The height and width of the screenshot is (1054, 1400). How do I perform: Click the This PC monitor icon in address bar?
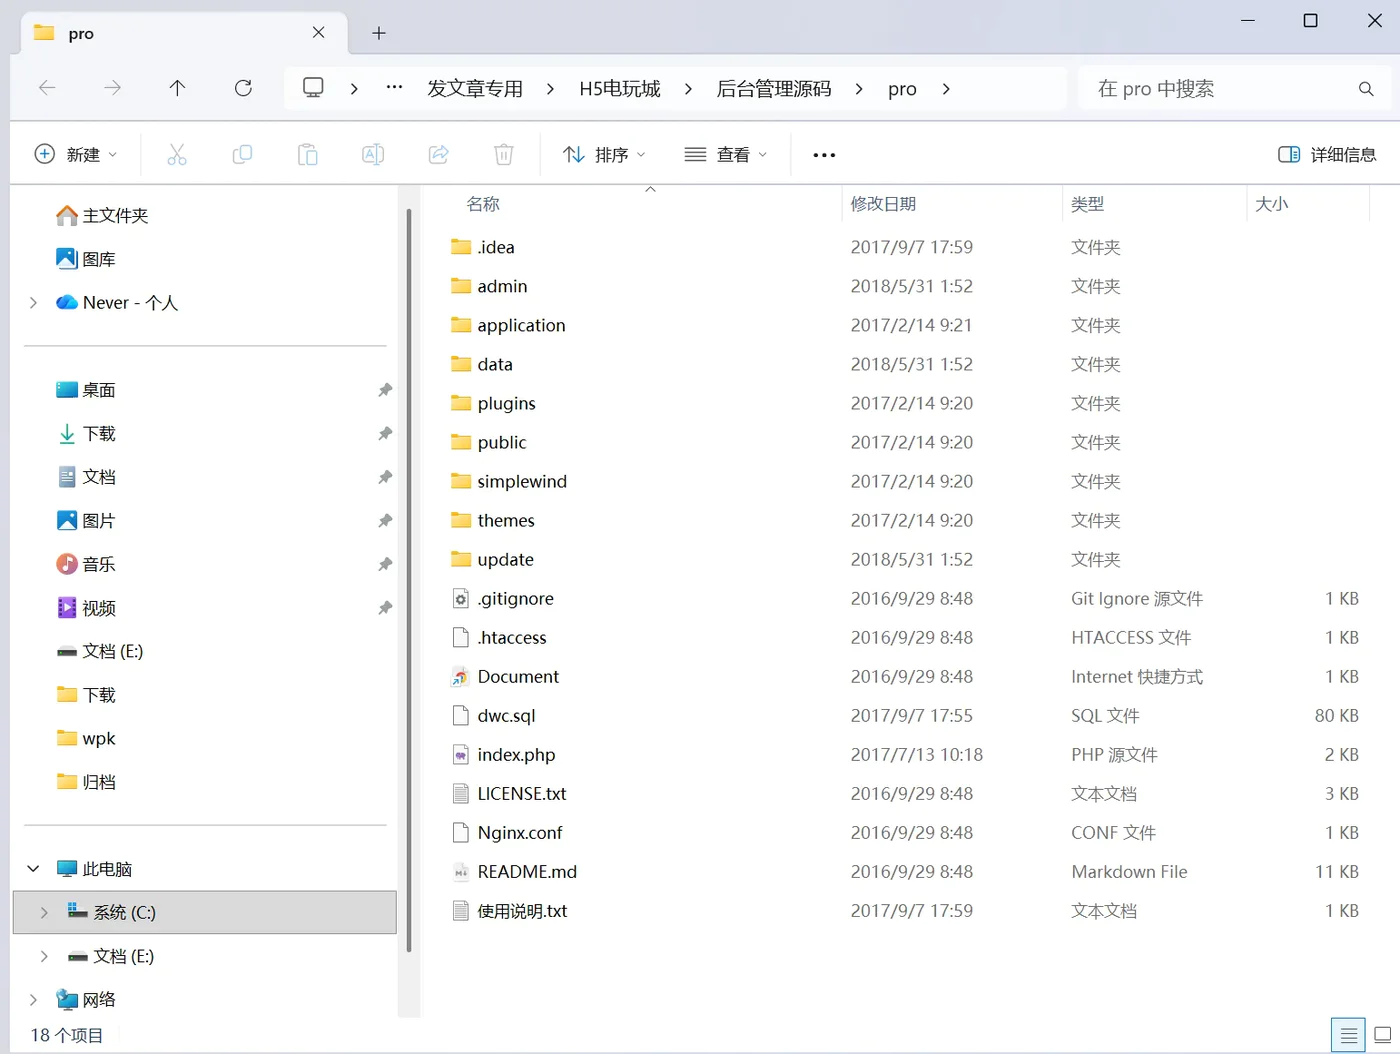[313, 88]
